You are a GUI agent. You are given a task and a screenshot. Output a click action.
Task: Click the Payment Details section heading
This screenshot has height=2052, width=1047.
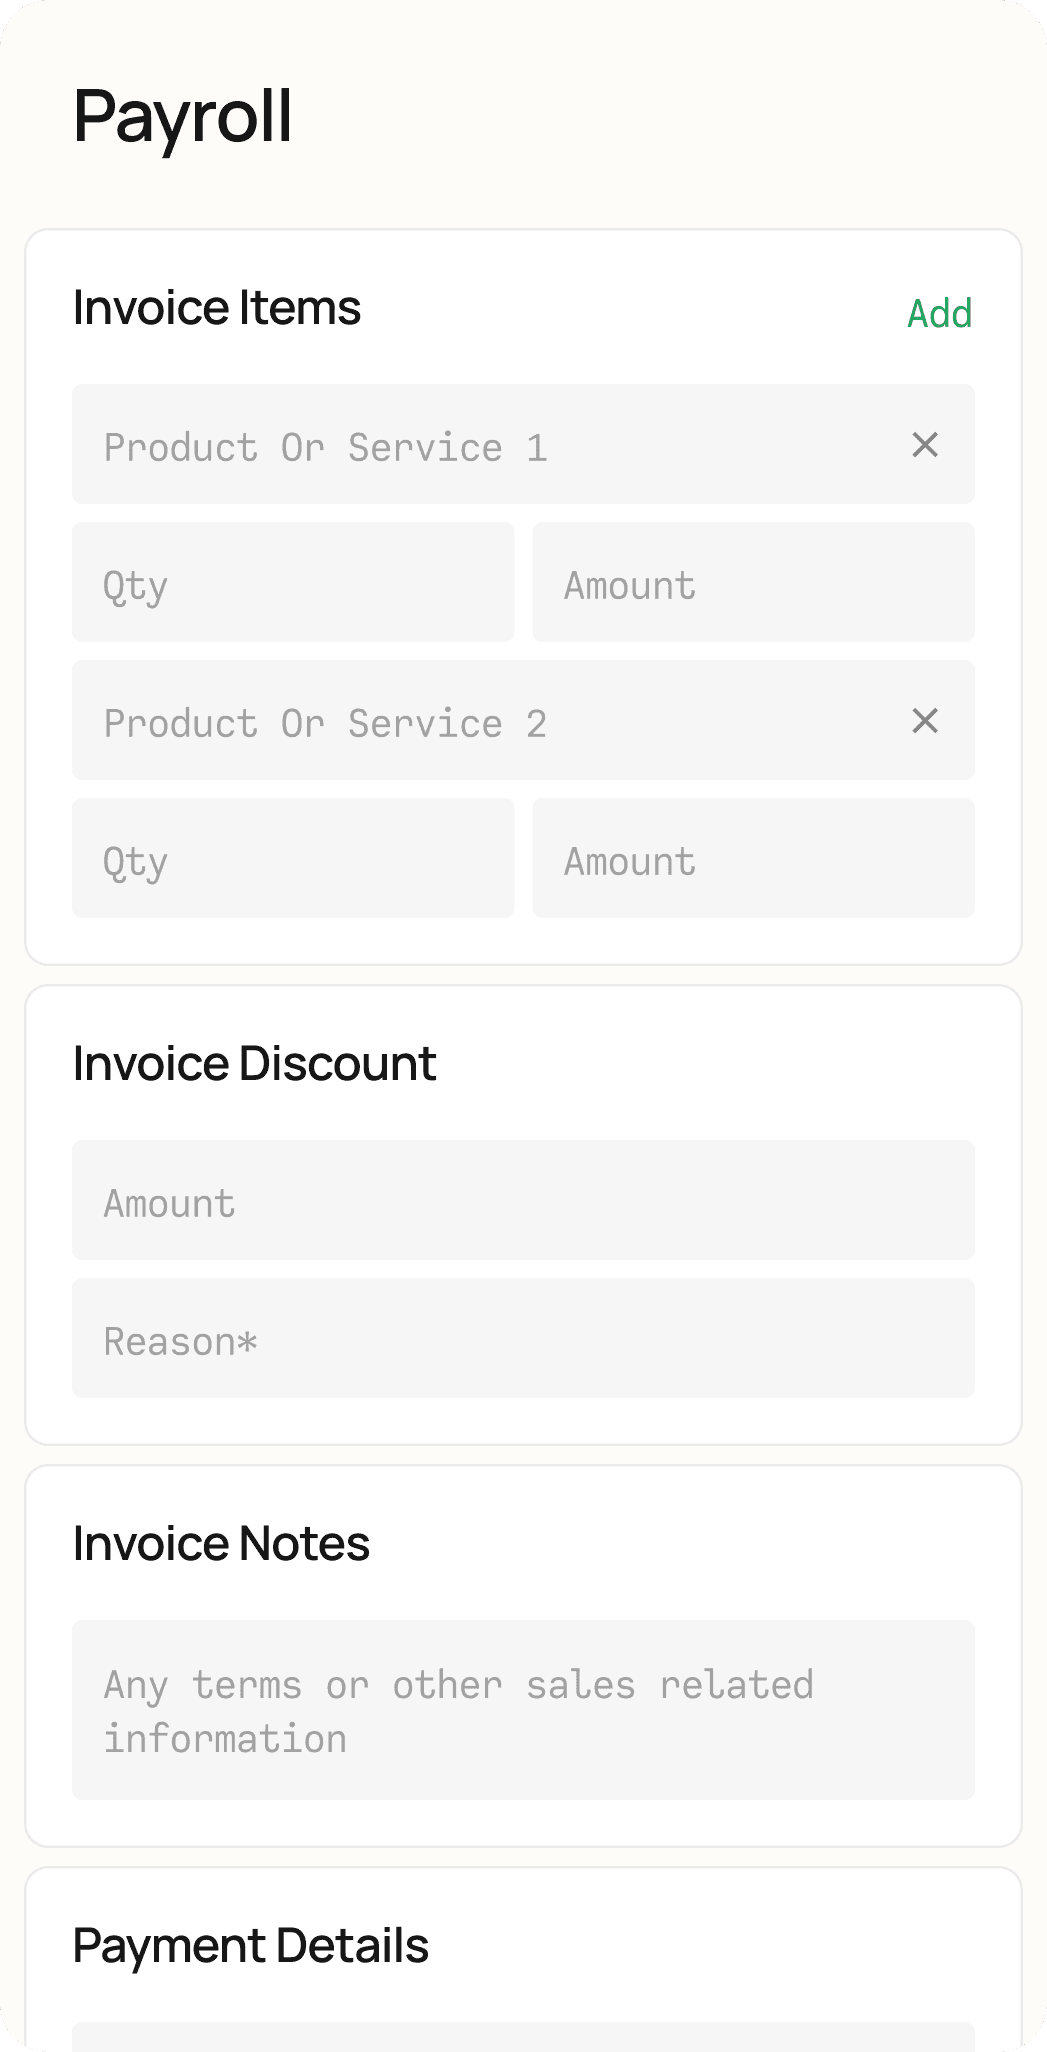251,1944
